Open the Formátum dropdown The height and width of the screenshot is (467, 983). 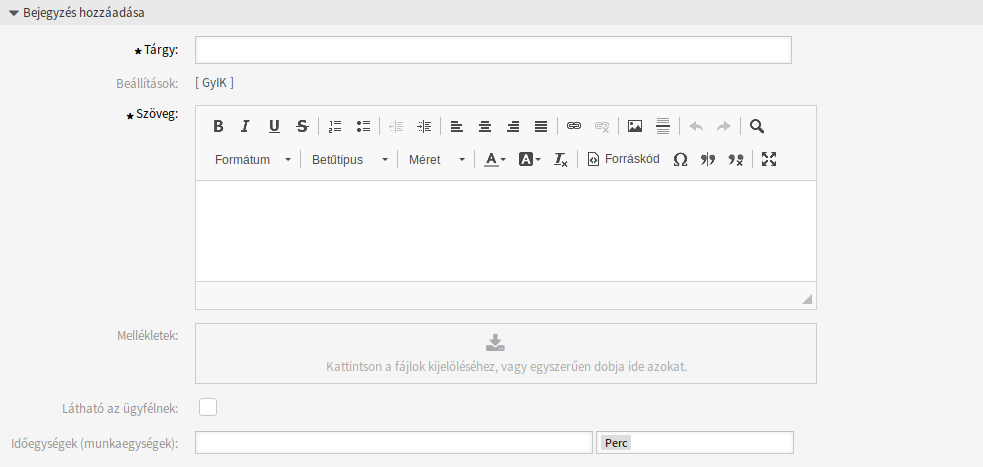[x=253, y=159]
